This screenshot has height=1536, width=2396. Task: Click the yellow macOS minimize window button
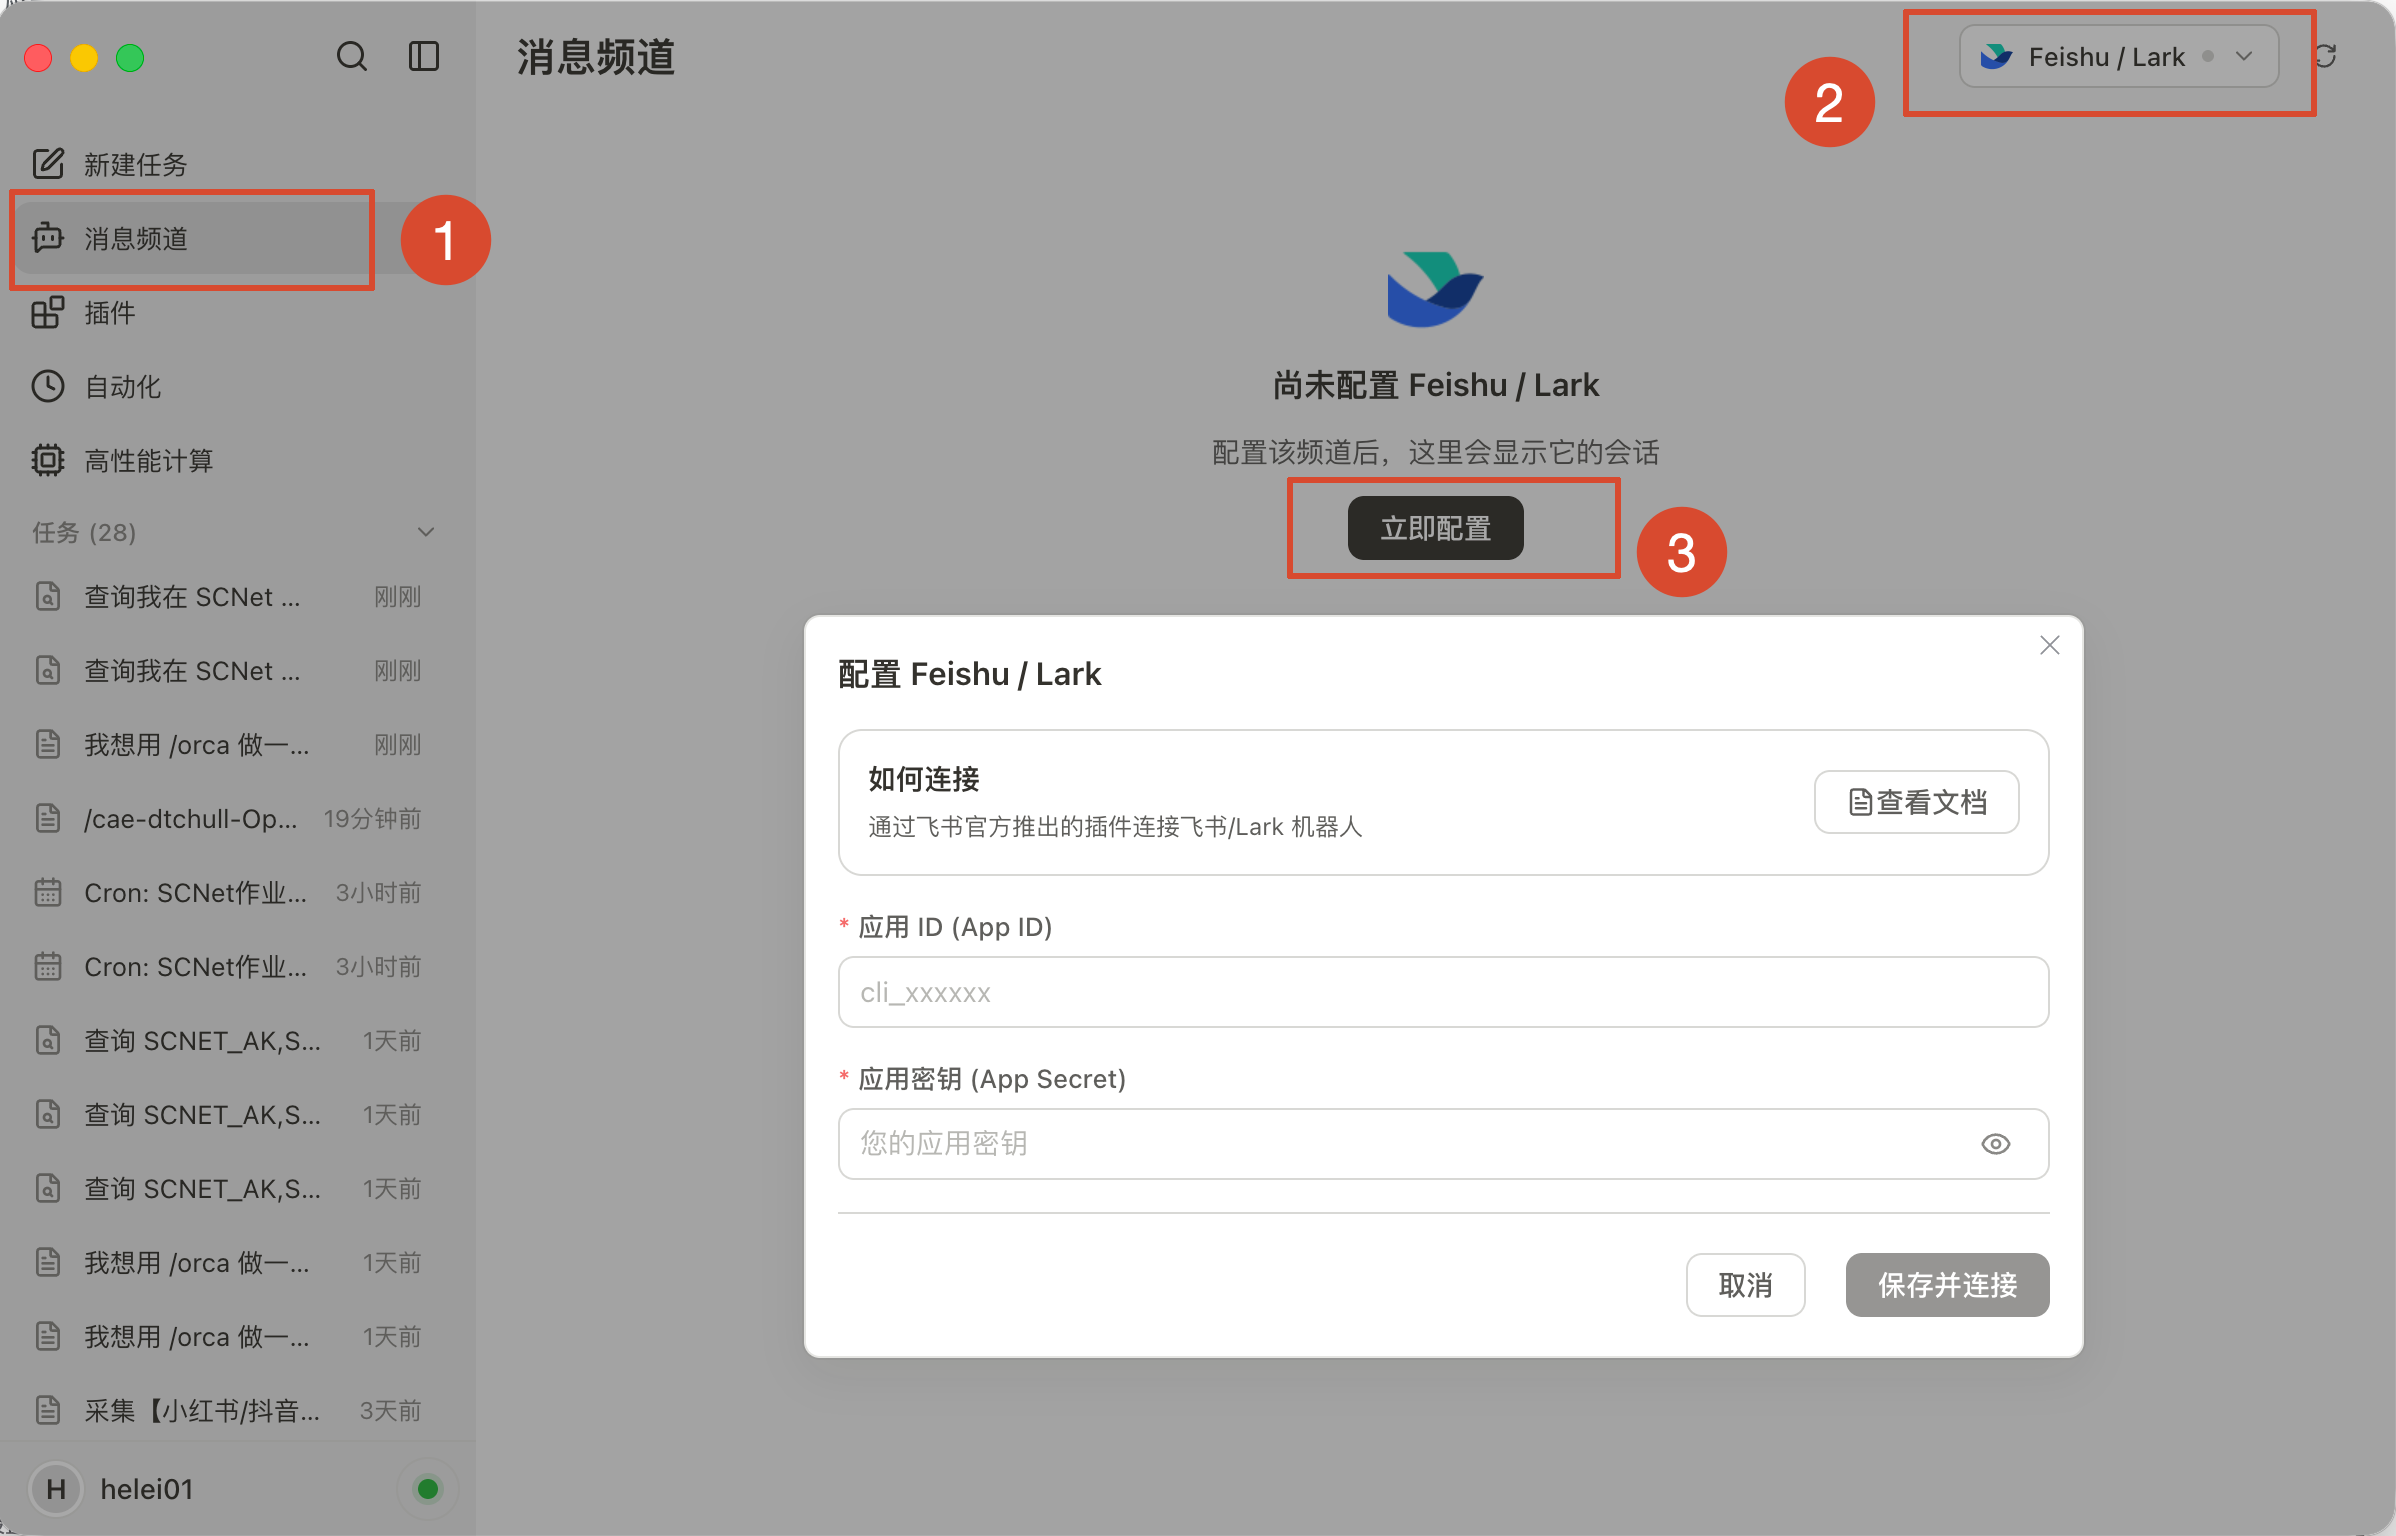[x=84, y=58]
